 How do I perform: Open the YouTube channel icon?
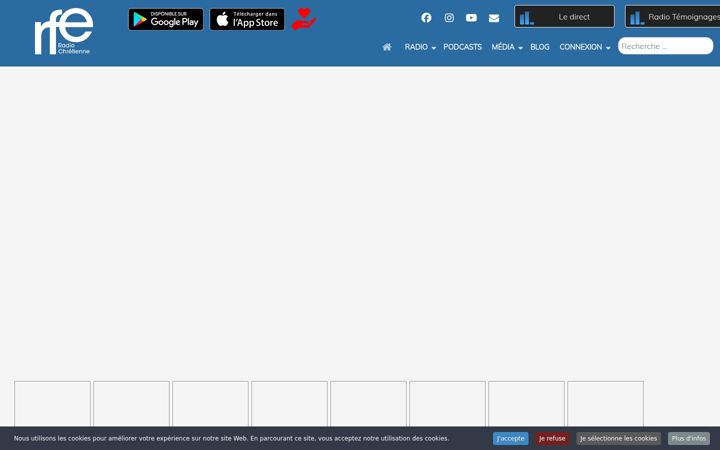471,17
